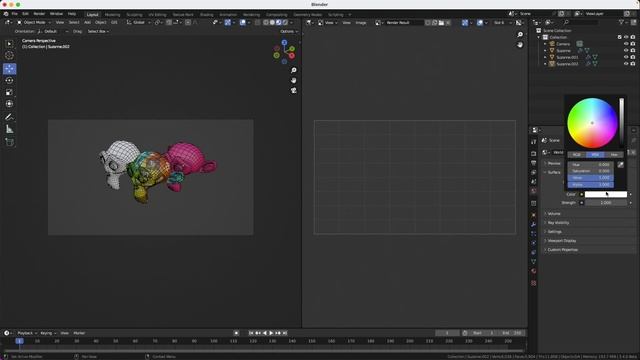Open the Select Box drag dropdown

(98, 31)
